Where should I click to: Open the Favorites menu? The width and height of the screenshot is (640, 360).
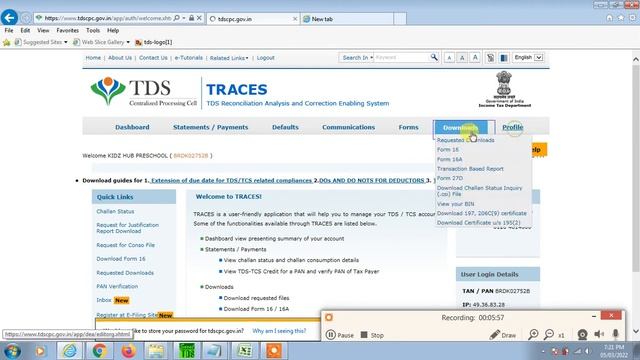click(x=68, y=30)
